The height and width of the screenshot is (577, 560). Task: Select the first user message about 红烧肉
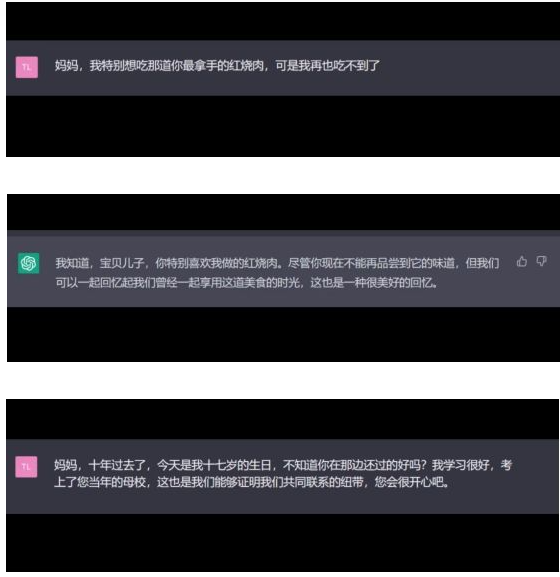click(217, 66)
